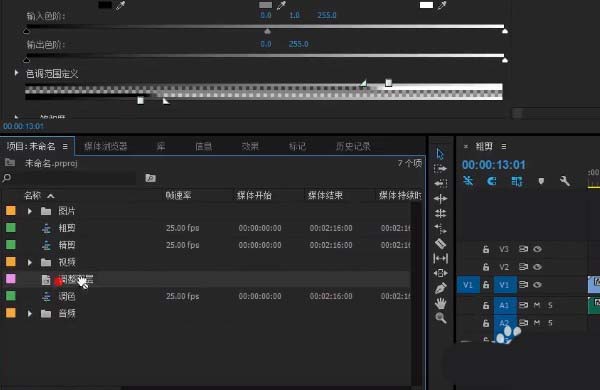The image size is (600, 390).
Task: Select the Selection arrow tool
Action: tap(440, 154)
